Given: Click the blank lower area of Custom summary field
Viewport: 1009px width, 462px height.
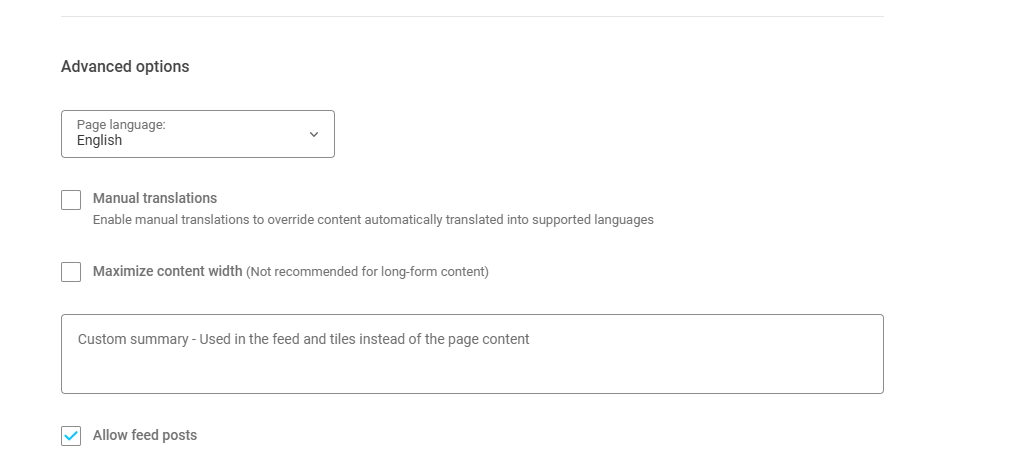Looking at the screenshot, I should [472, 375].
